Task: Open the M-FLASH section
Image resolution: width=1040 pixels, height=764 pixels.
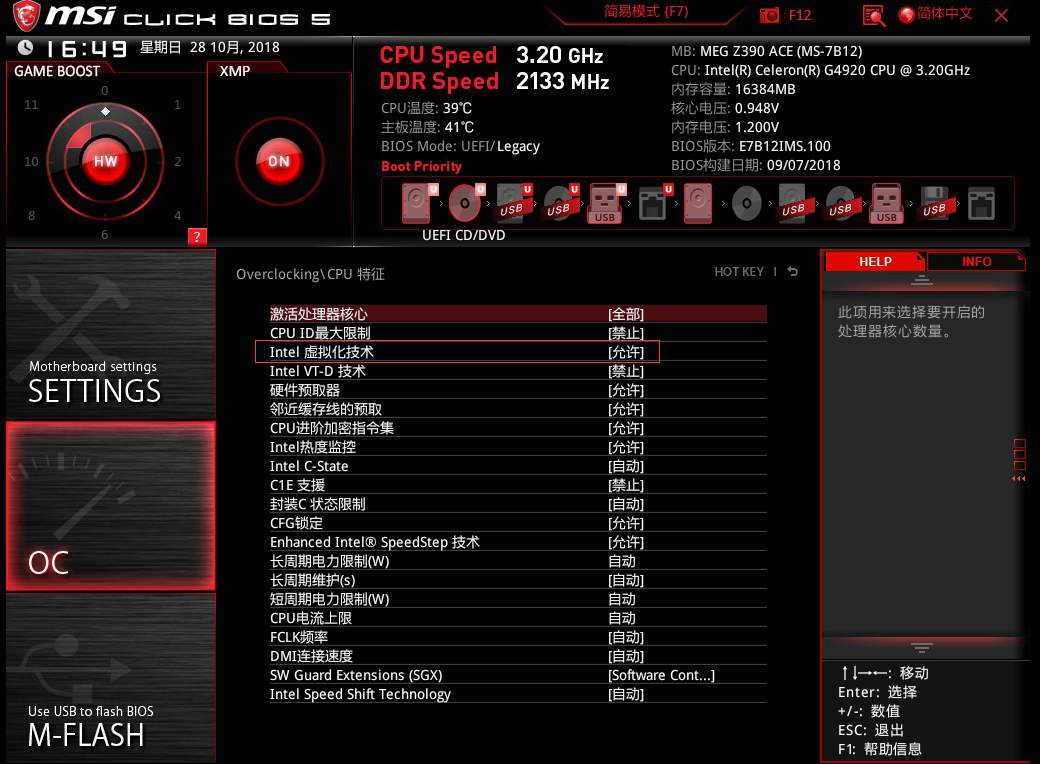Action: click(111, 678)
